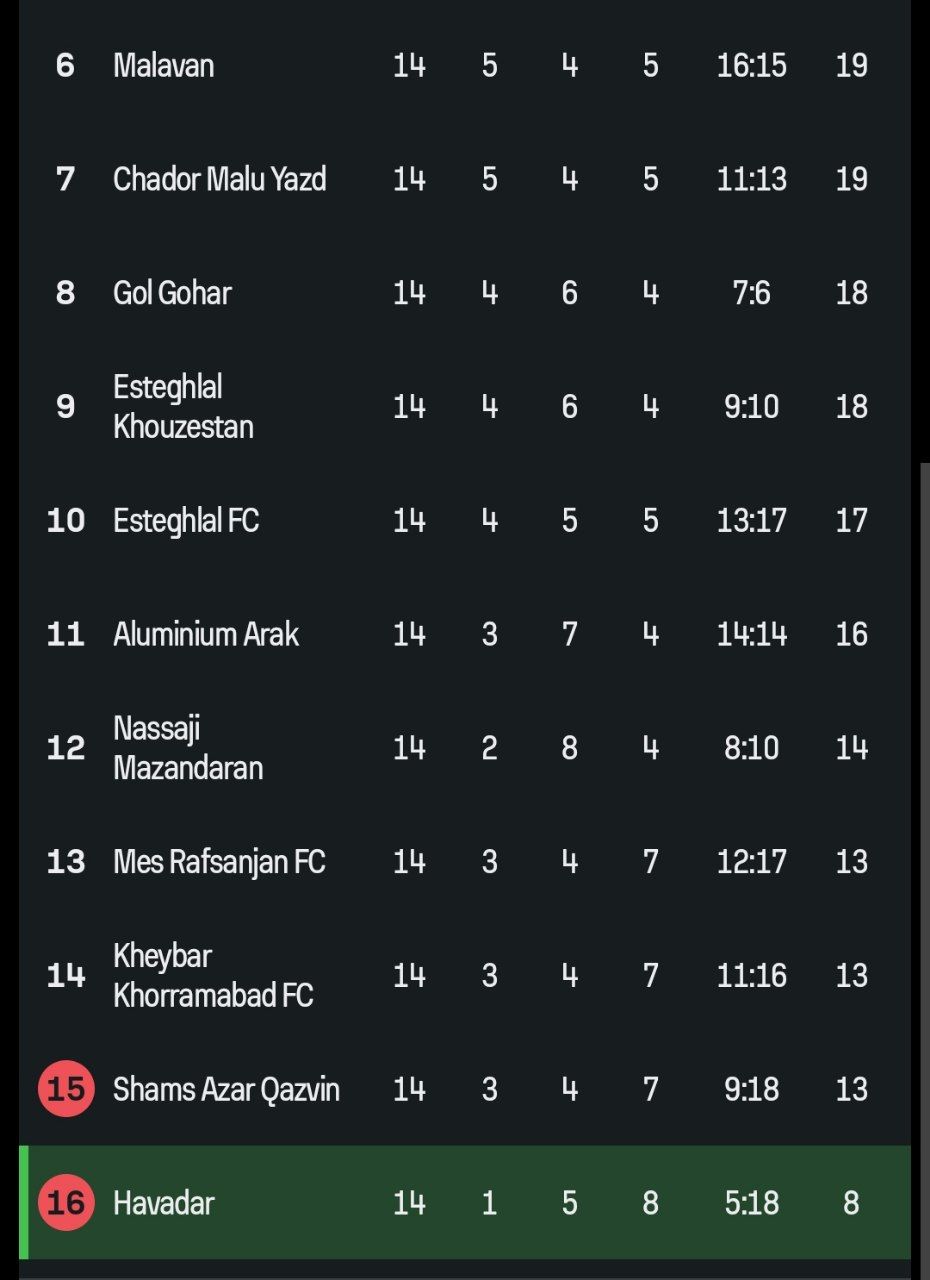930x1280 pixels.
Task: Click the red 15 relegation badge
Action: click(66, 1088)
